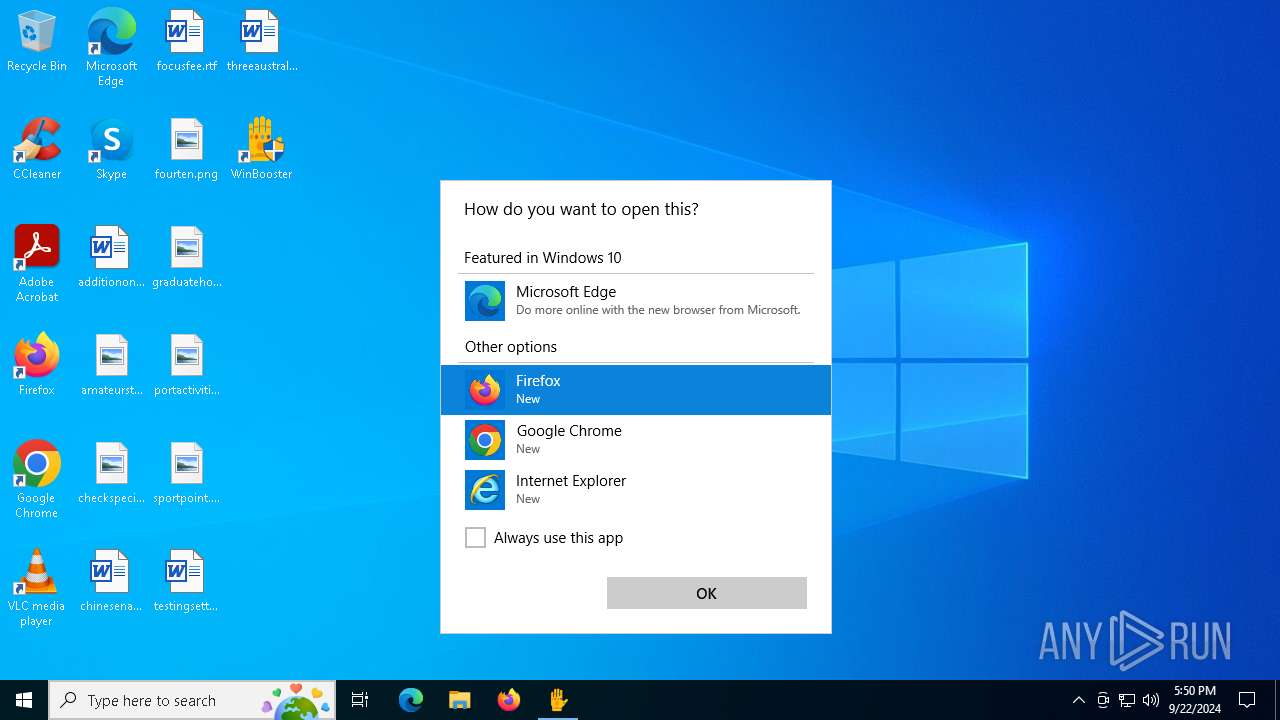Select the sportpoint image file icon

point(186,474)
